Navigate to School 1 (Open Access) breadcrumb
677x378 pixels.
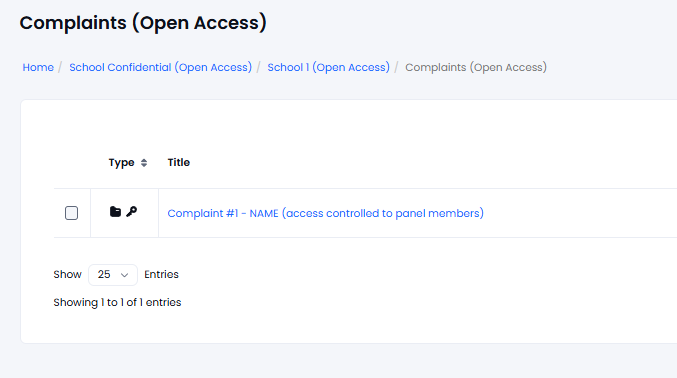pos(329,67)
